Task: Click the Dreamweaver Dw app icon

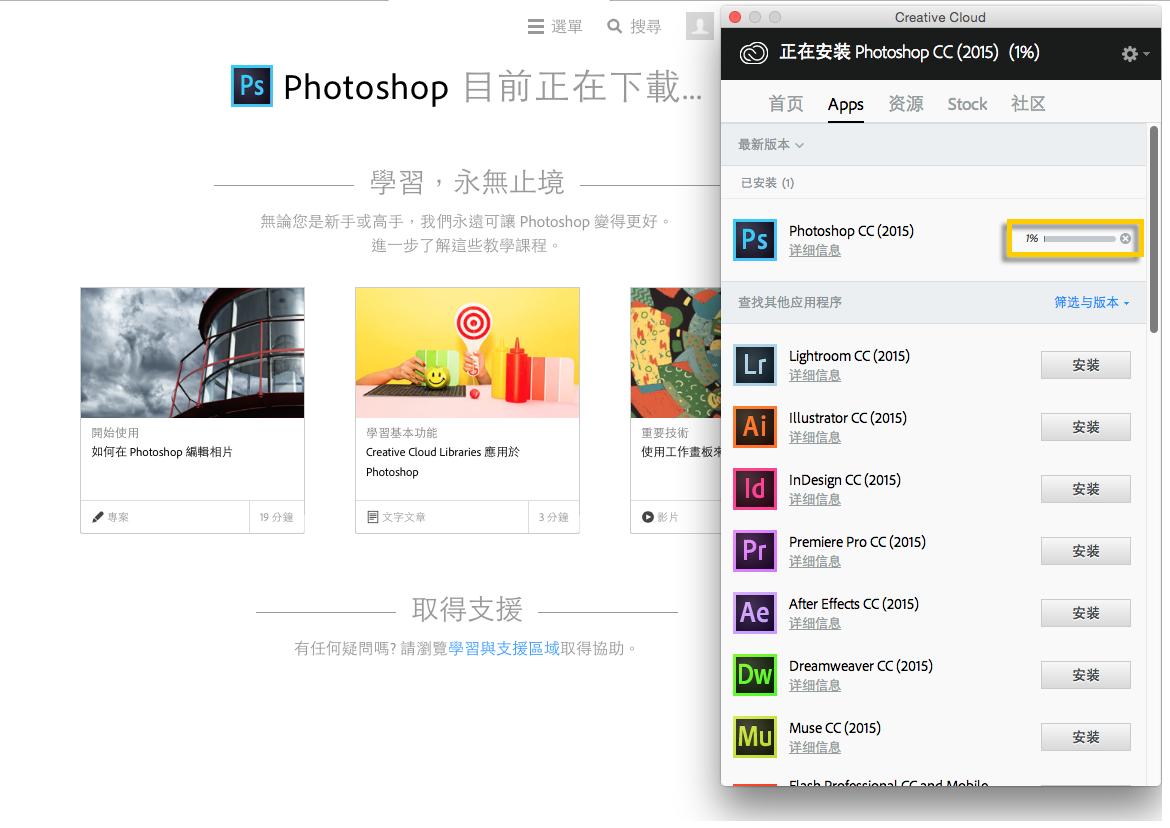Action: coord(754,674)
